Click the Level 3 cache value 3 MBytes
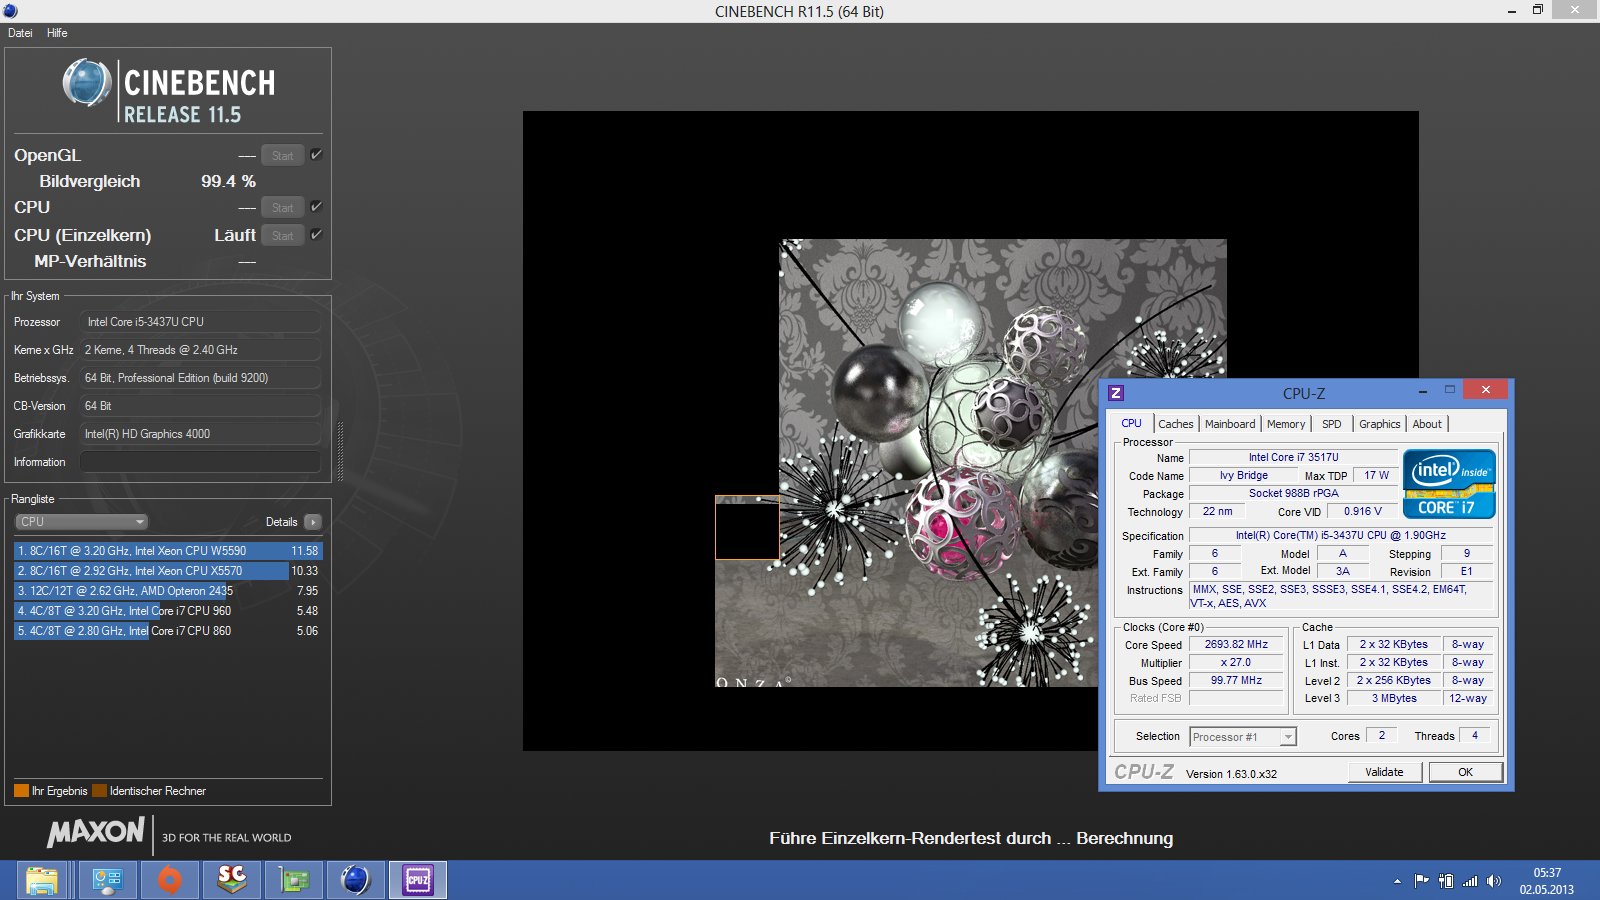The width and height of the screenshot is (1600, 900). point(1394,699)
